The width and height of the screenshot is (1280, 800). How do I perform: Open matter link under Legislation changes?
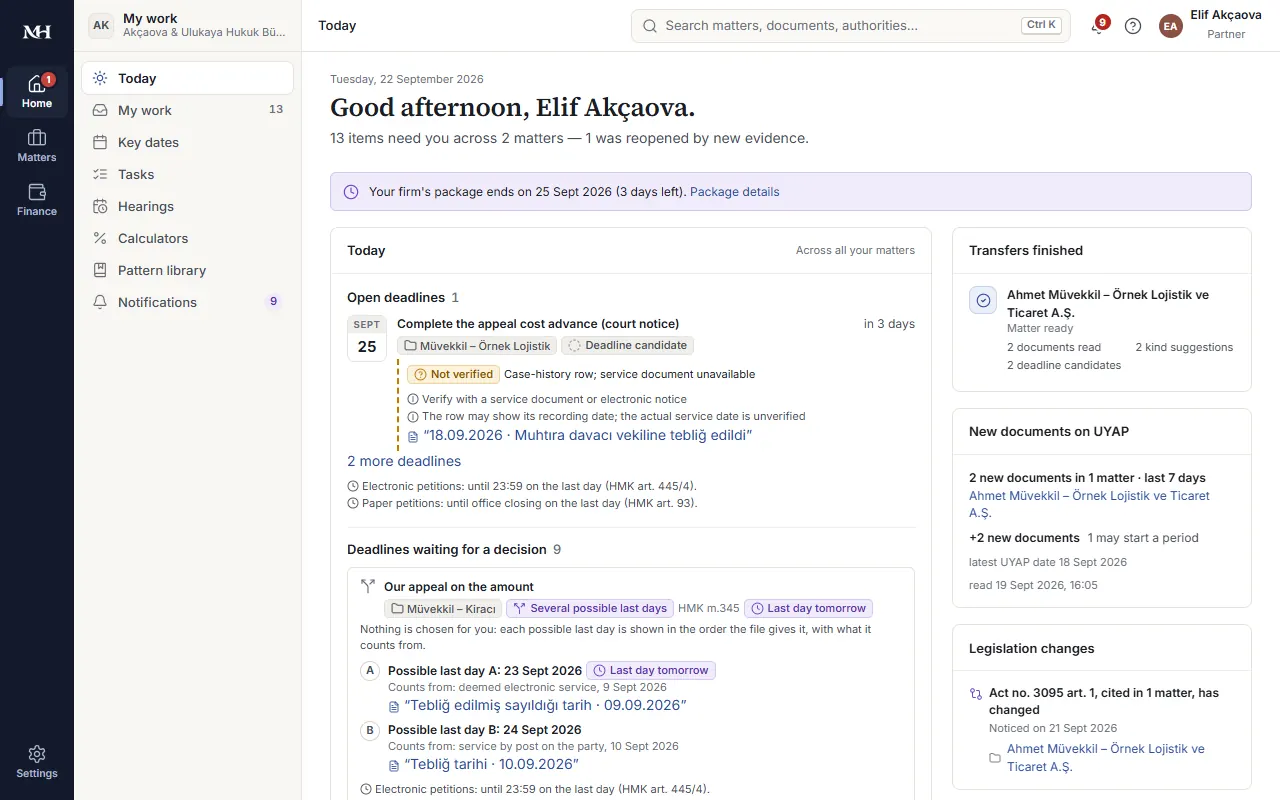(1106, 757)
